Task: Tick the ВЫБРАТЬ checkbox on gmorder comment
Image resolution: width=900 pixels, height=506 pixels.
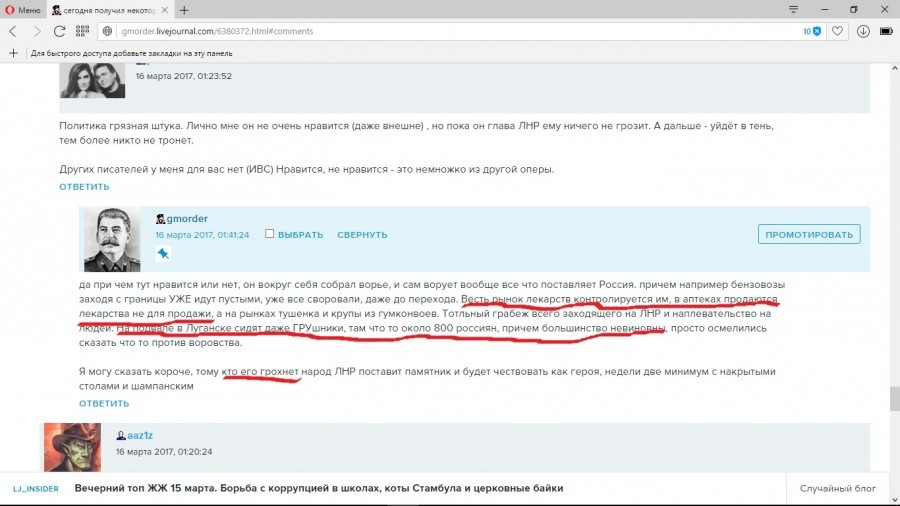Action: pyautogui.click(x=270, y=234)
